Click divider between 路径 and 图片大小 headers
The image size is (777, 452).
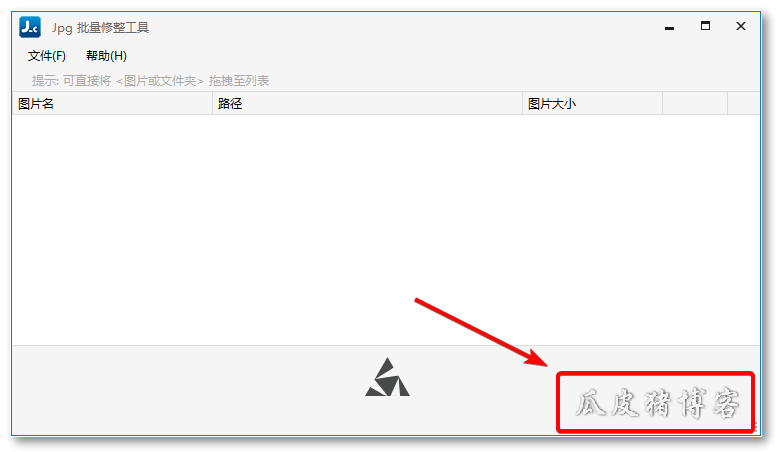(x=522, y=104)
